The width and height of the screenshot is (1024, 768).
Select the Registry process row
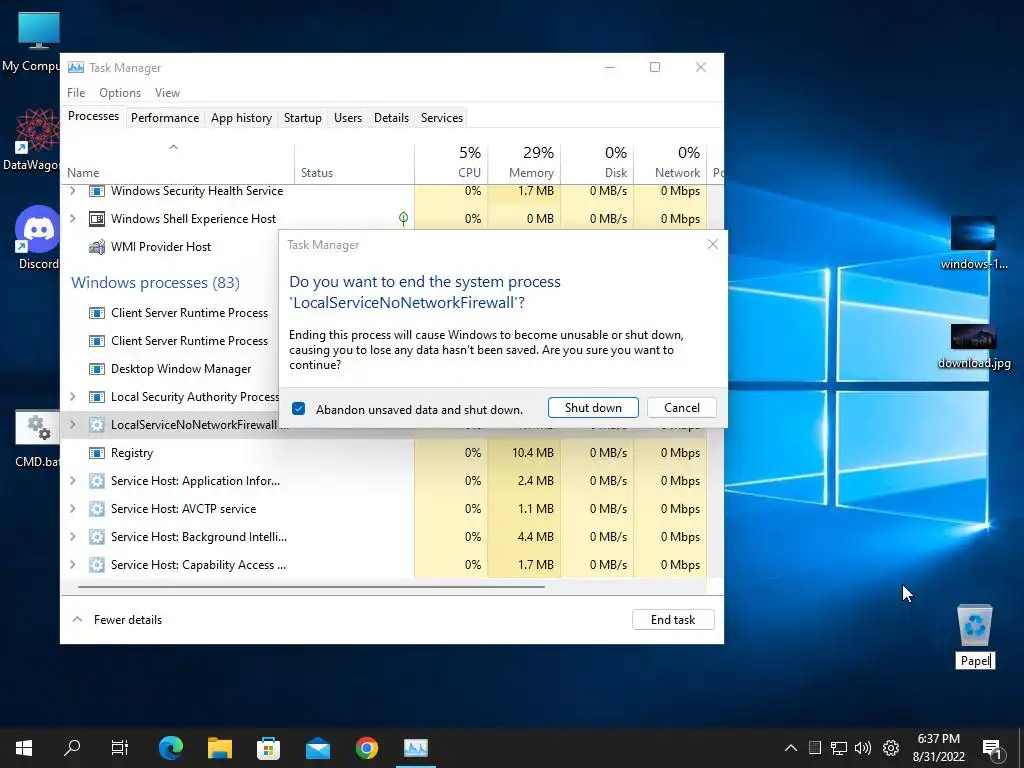(x=383, y=453)
